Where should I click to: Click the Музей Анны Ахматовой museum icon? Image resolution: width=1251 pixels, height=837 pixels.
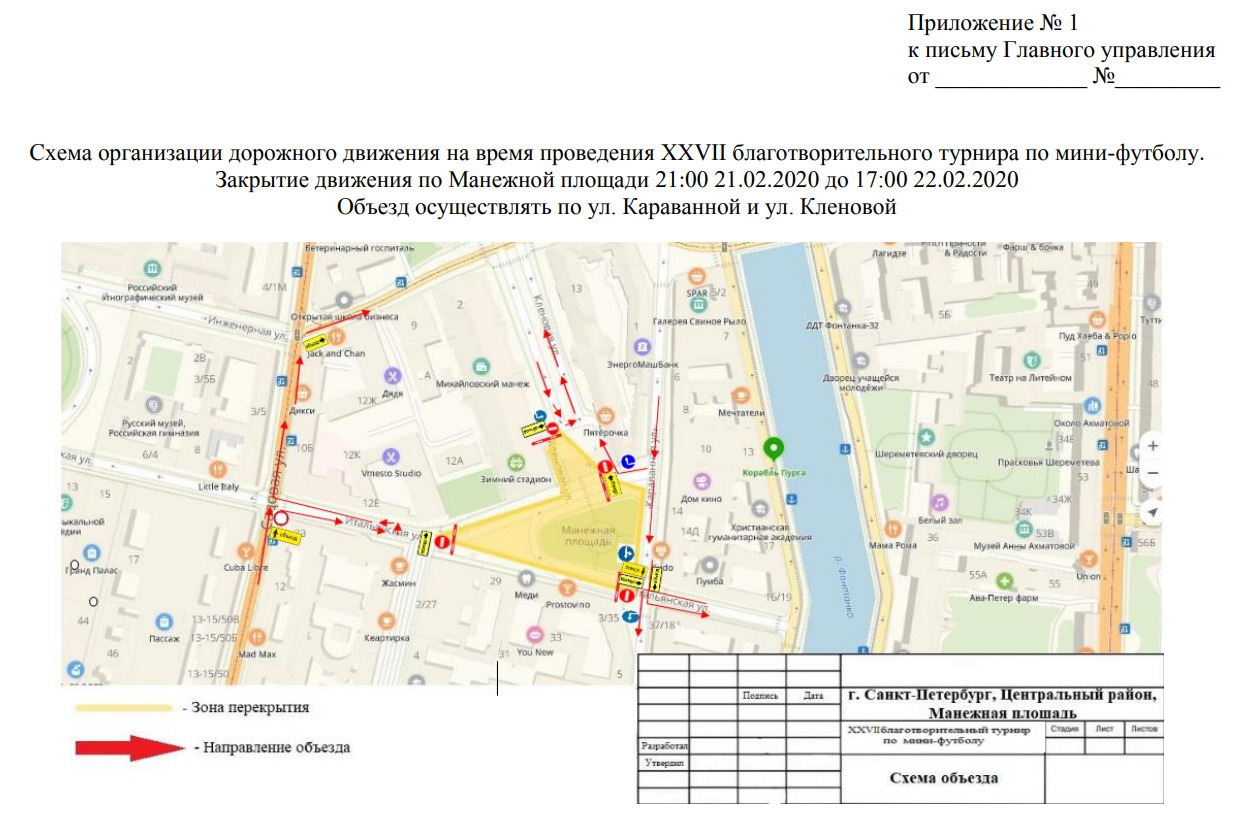(x=1025, y=529)
